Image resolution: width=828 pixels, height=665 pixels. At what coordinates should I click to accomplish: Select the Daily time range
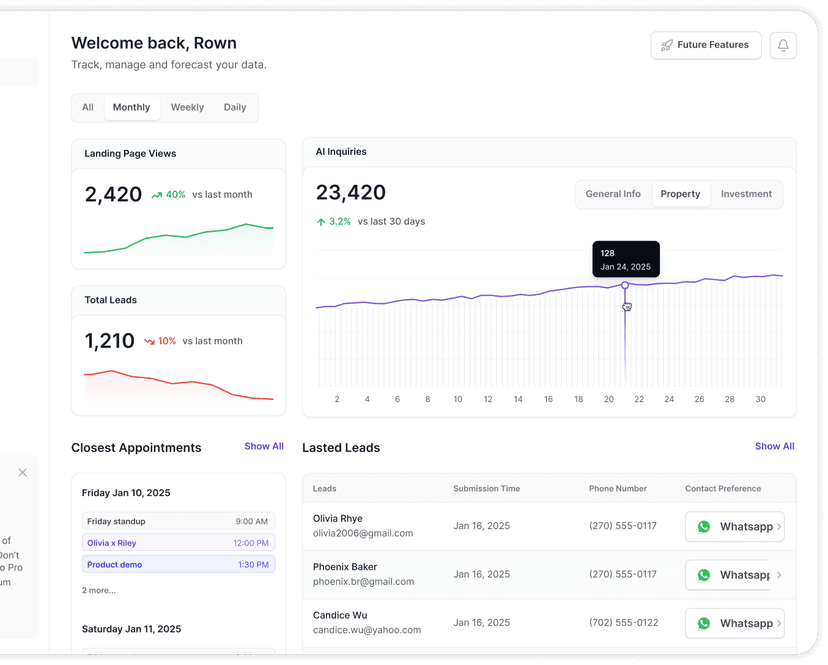coord(235,108)
